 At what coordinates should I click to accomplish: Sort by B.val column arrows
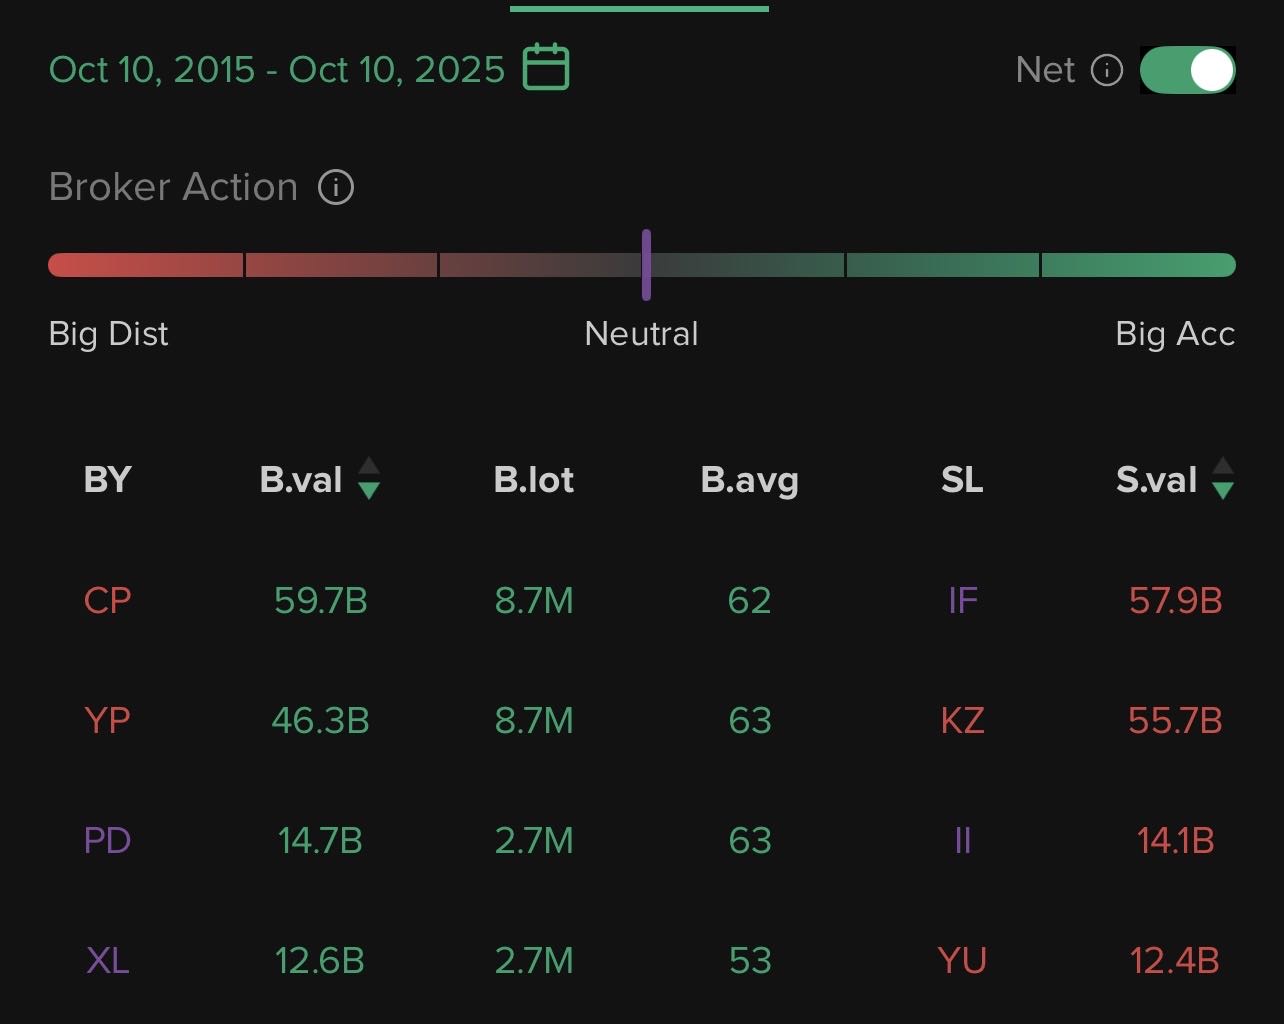(369, 478)
